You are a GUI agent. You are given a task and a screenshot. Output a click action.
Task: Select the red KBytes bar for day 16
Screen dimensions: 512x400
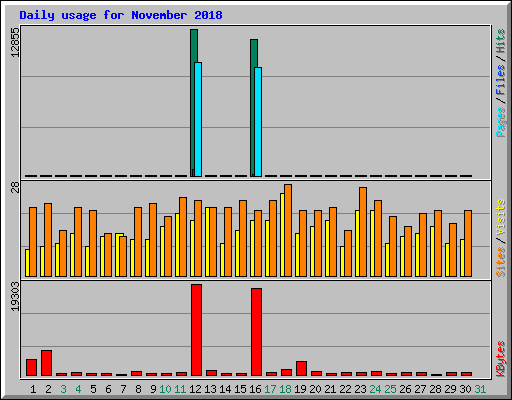(256, 332)
